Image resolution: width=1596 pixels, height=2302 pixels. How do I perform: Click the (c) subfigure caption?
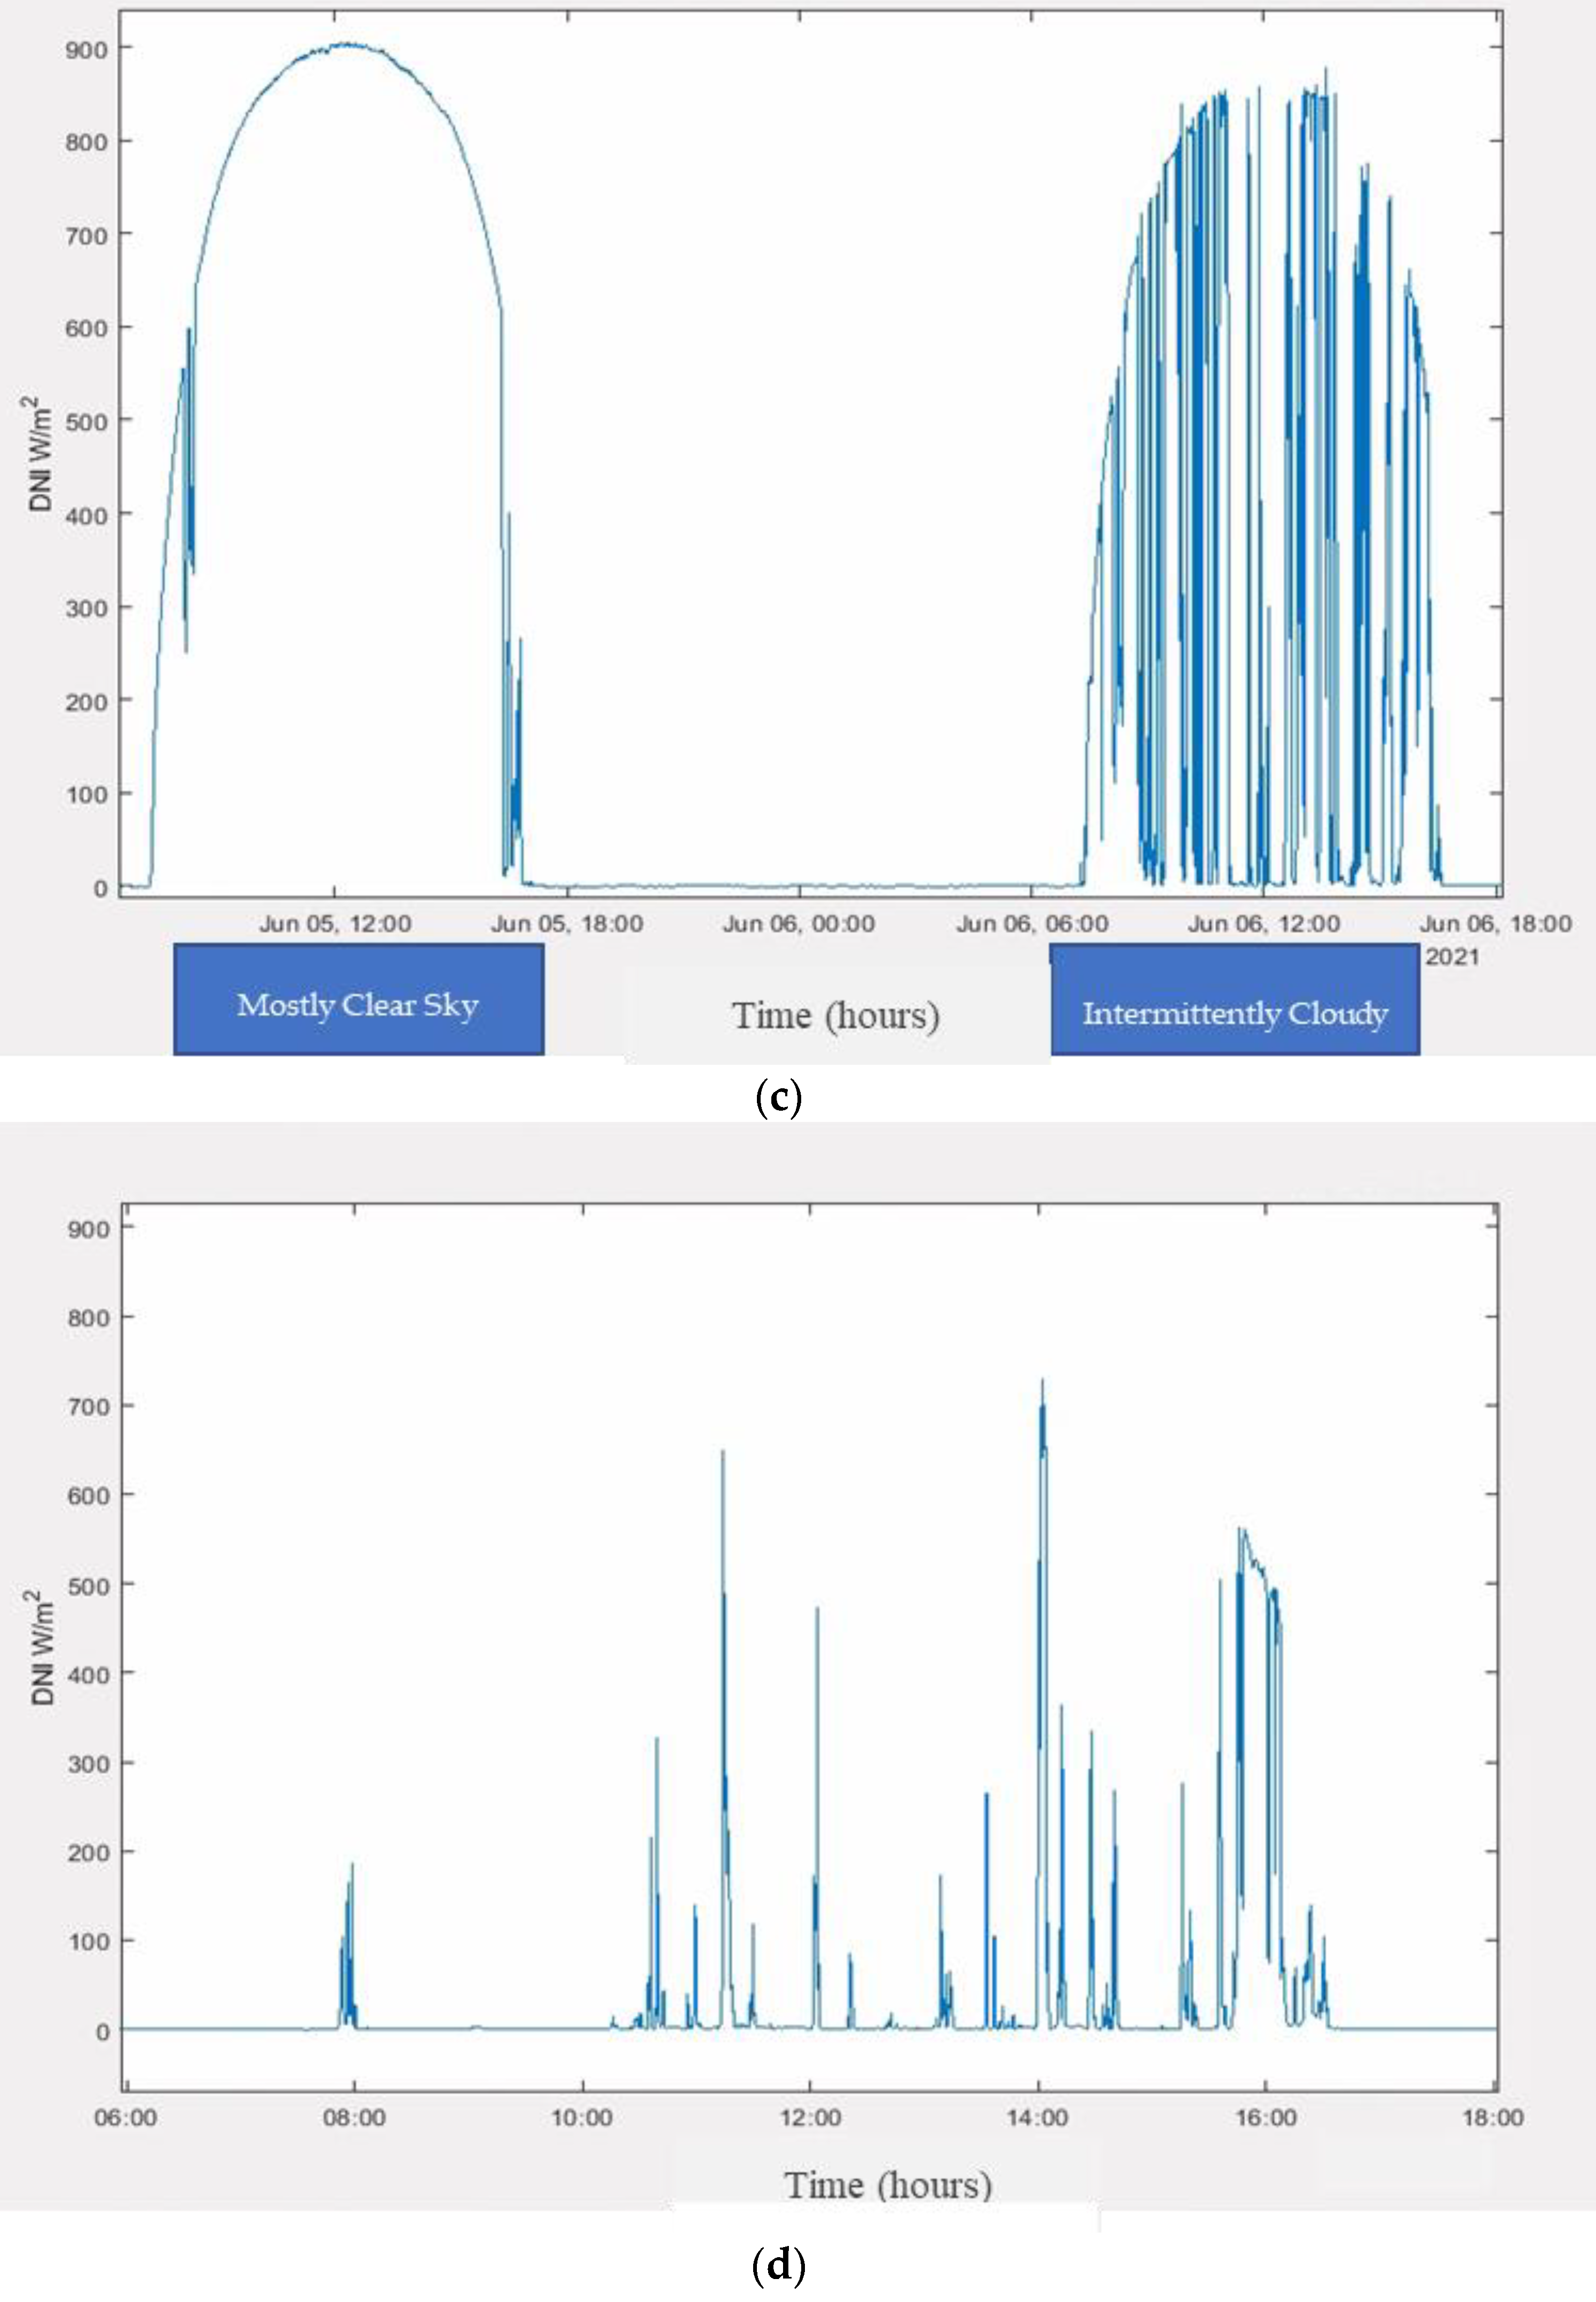point(778,1099)
